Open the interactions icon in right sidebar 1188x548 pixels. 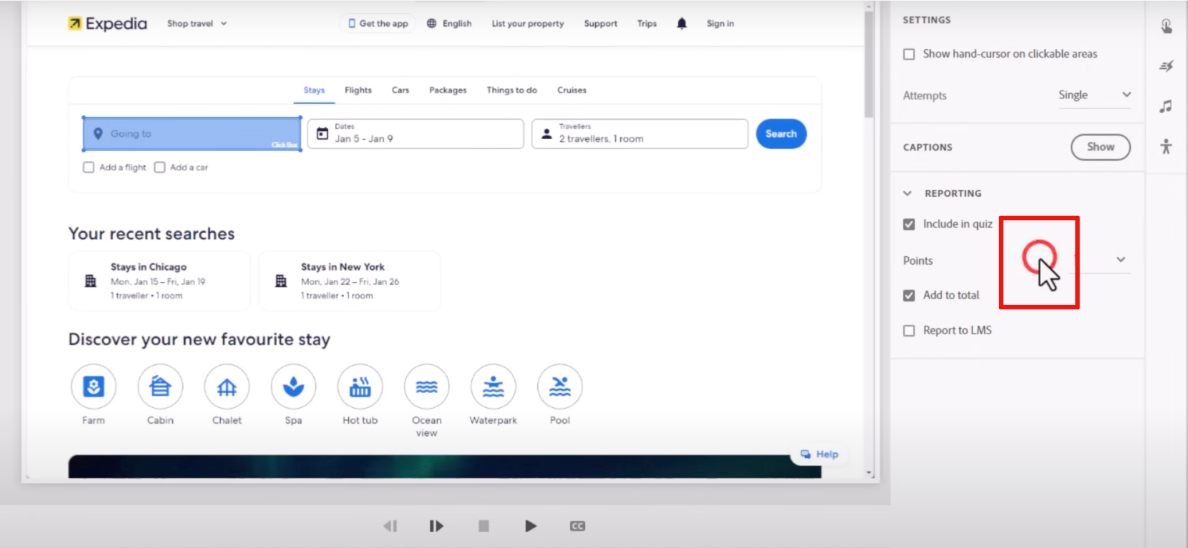coord(1167,27)
